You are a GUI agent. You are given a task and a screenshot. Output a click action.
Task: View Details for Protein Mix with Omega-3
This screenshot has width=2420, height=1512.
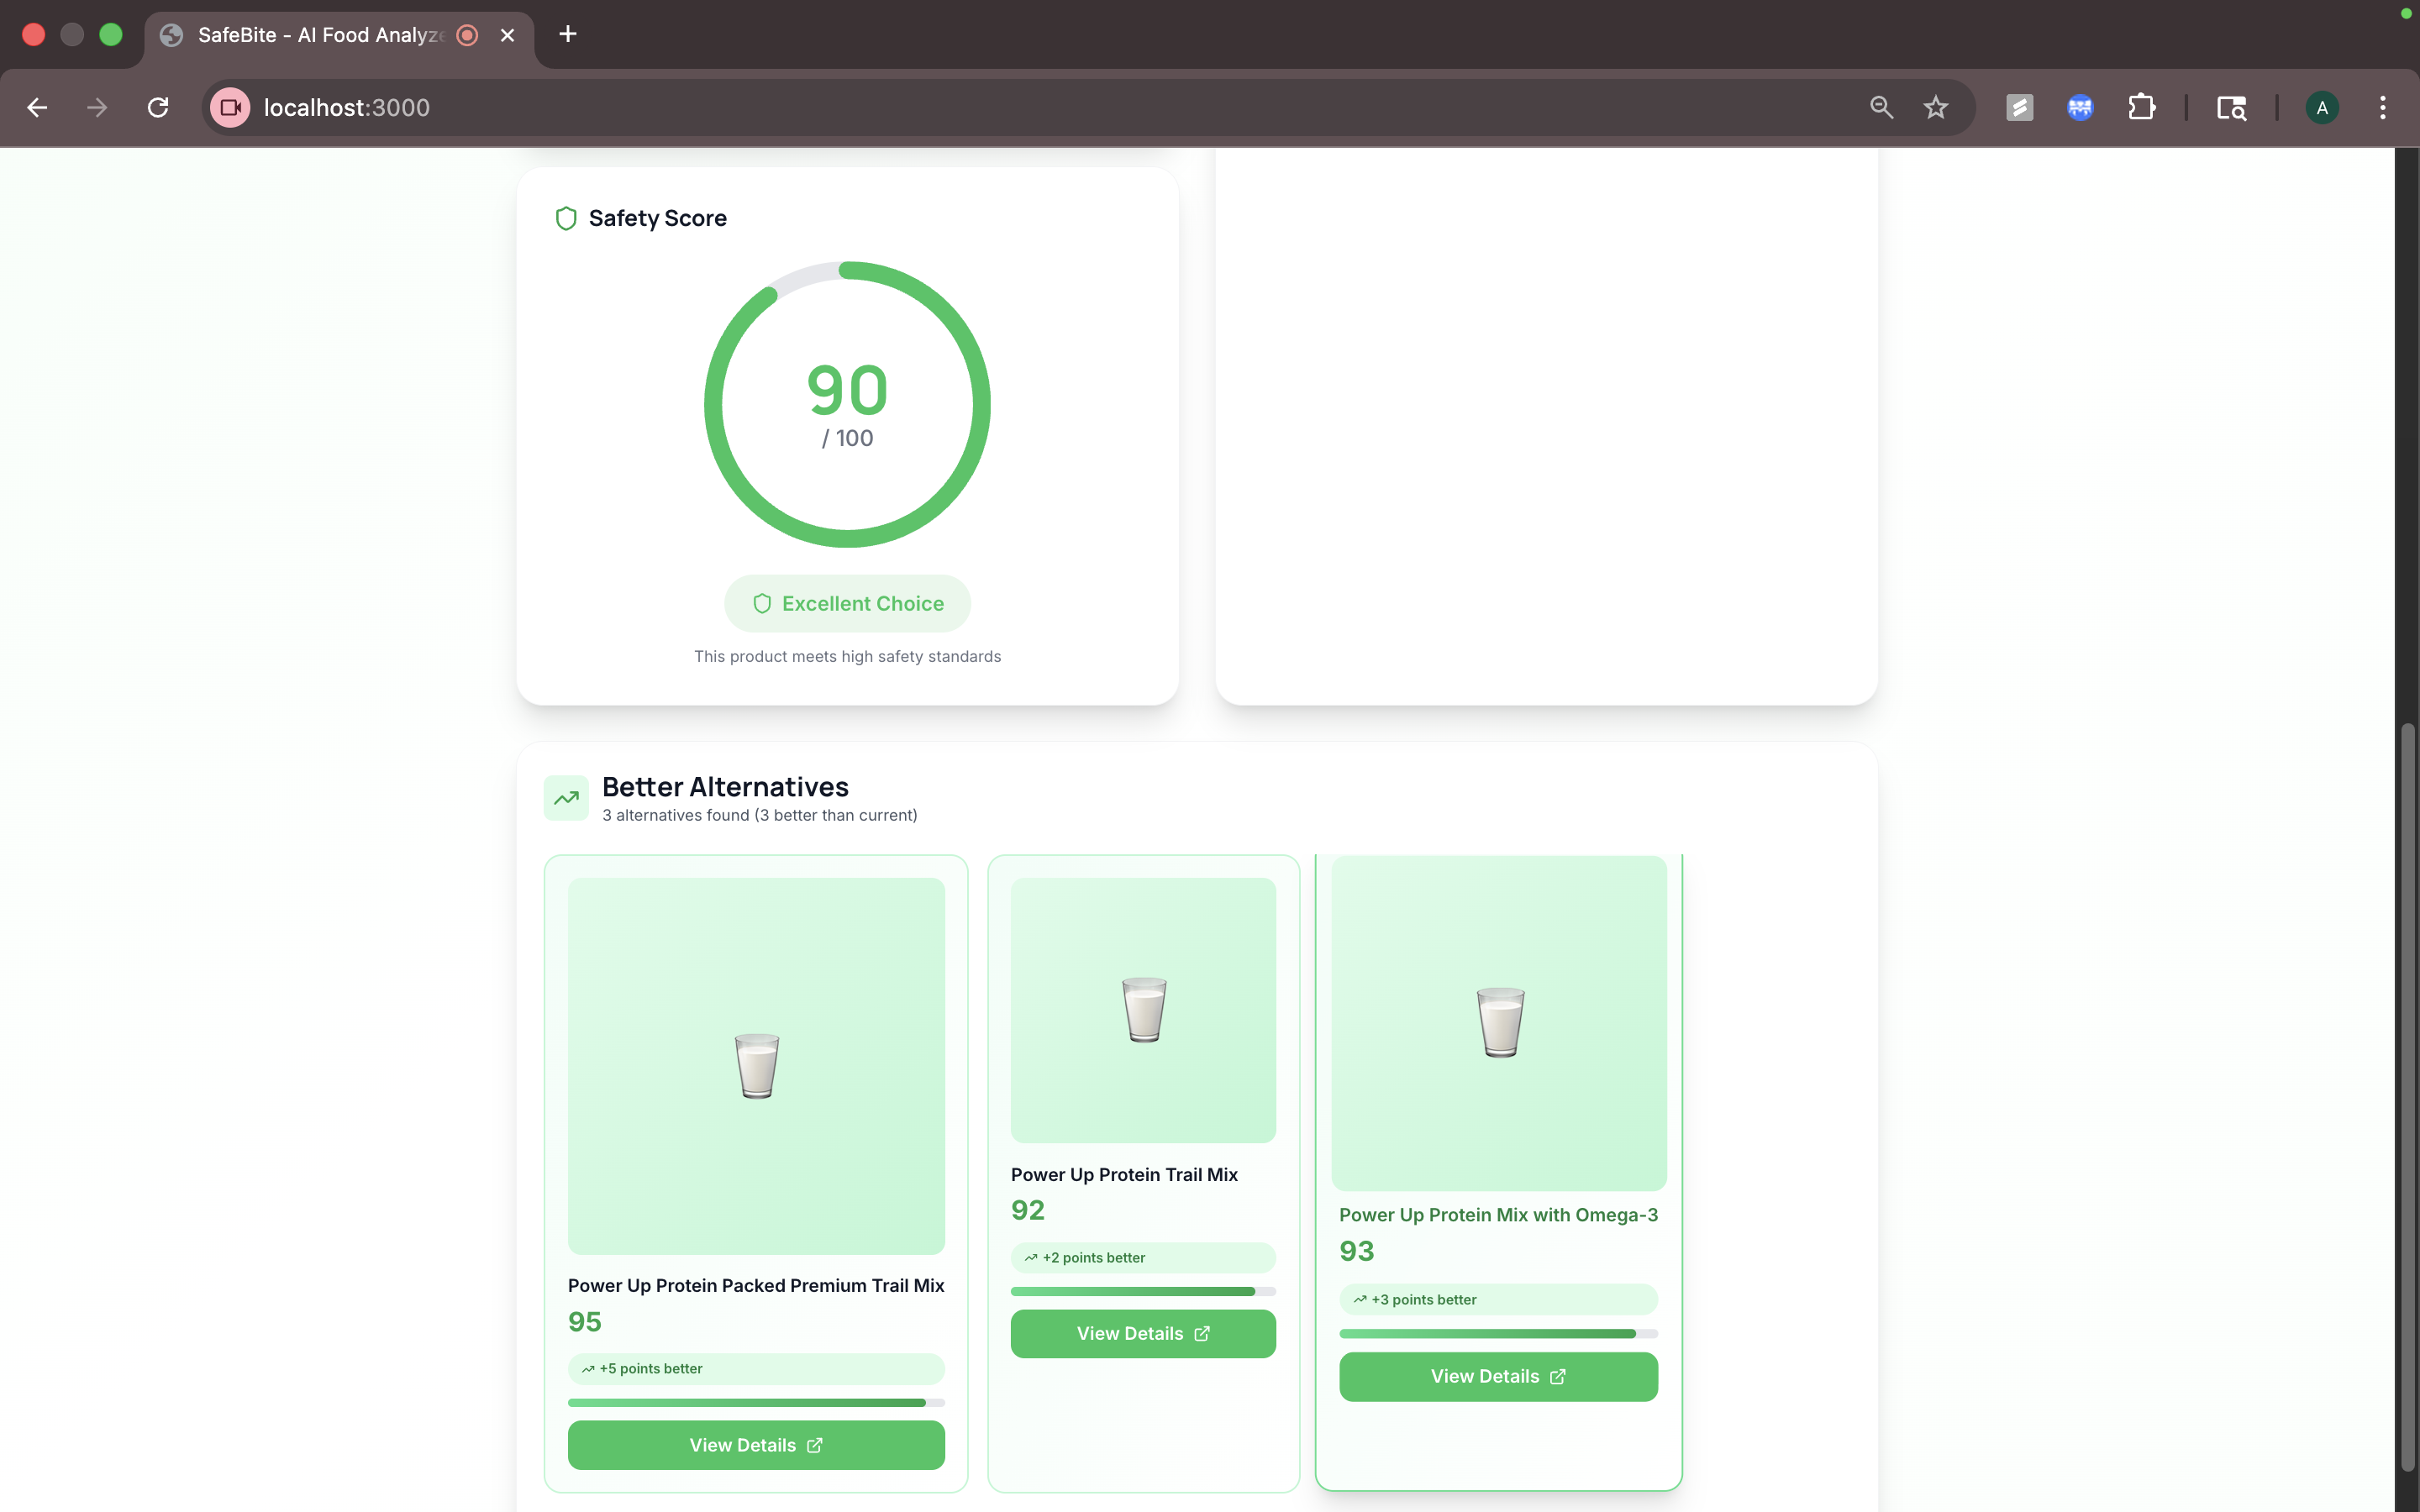[x=1497, y=1376]
